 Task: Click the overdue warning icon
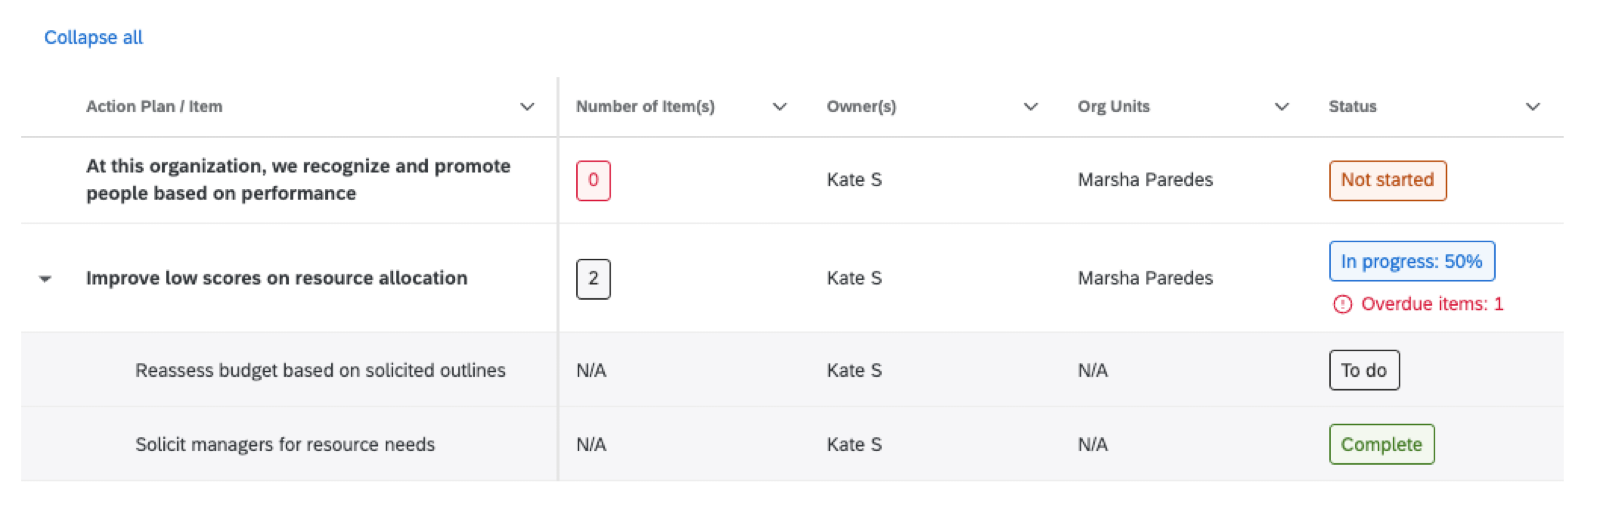tap(1342, 304)
